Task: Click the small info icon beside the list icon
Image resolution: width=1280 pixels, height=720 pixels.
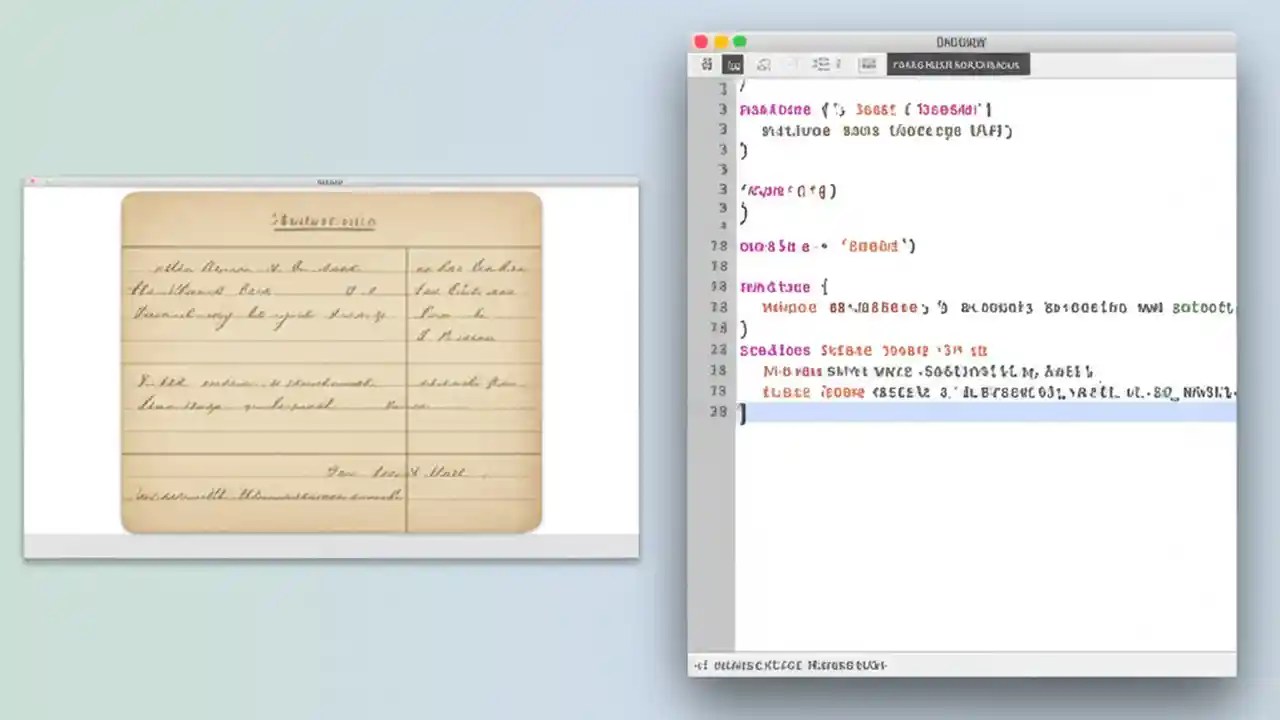Action: [838, 64]
